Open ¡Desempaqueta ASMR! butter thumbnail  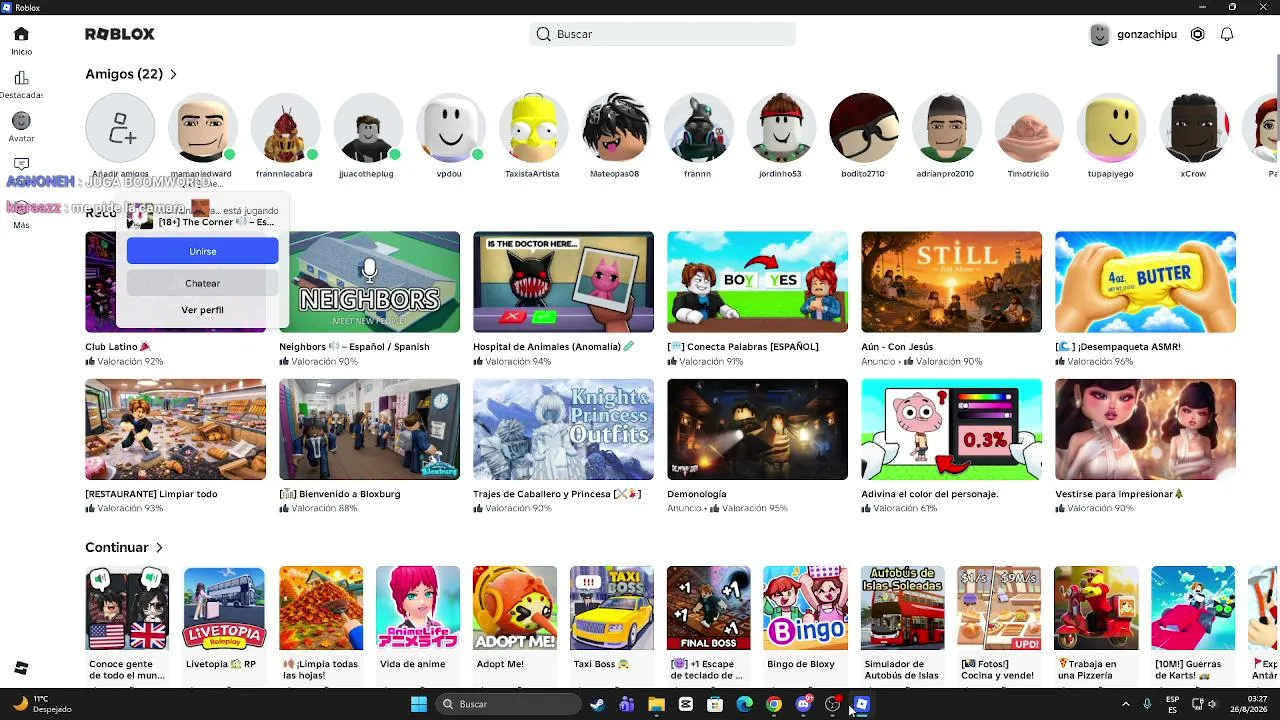click(1145, 282)
